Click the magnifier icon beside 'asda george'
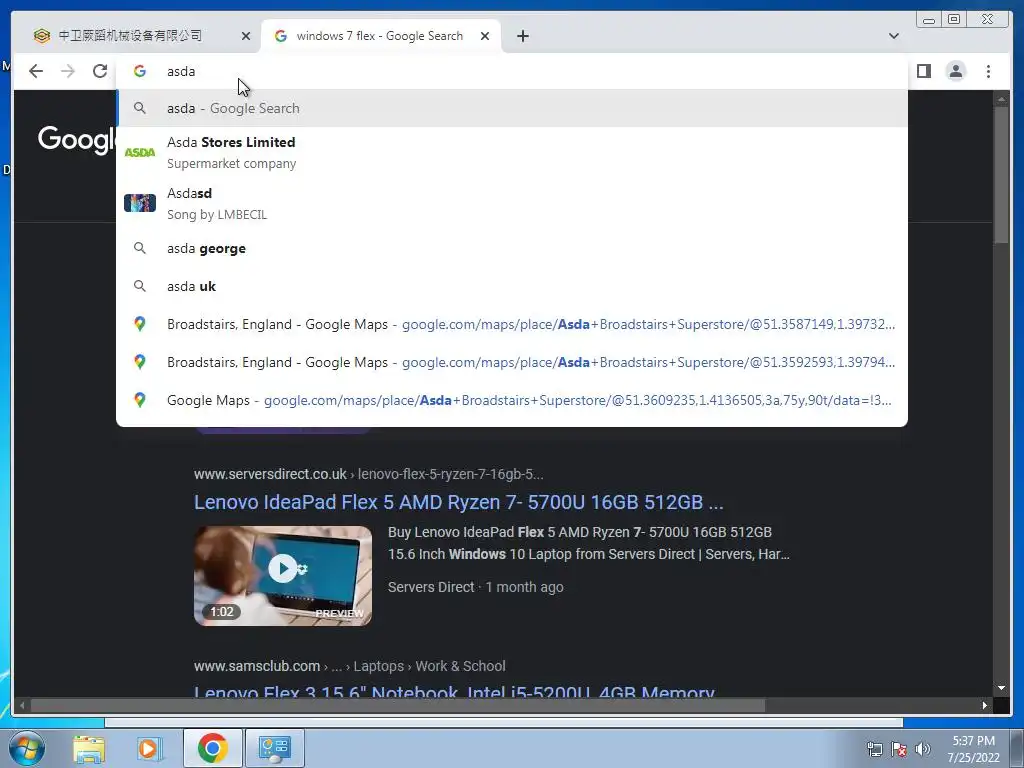The width and height of the screenshot is (1024, 768). (140, 248)
